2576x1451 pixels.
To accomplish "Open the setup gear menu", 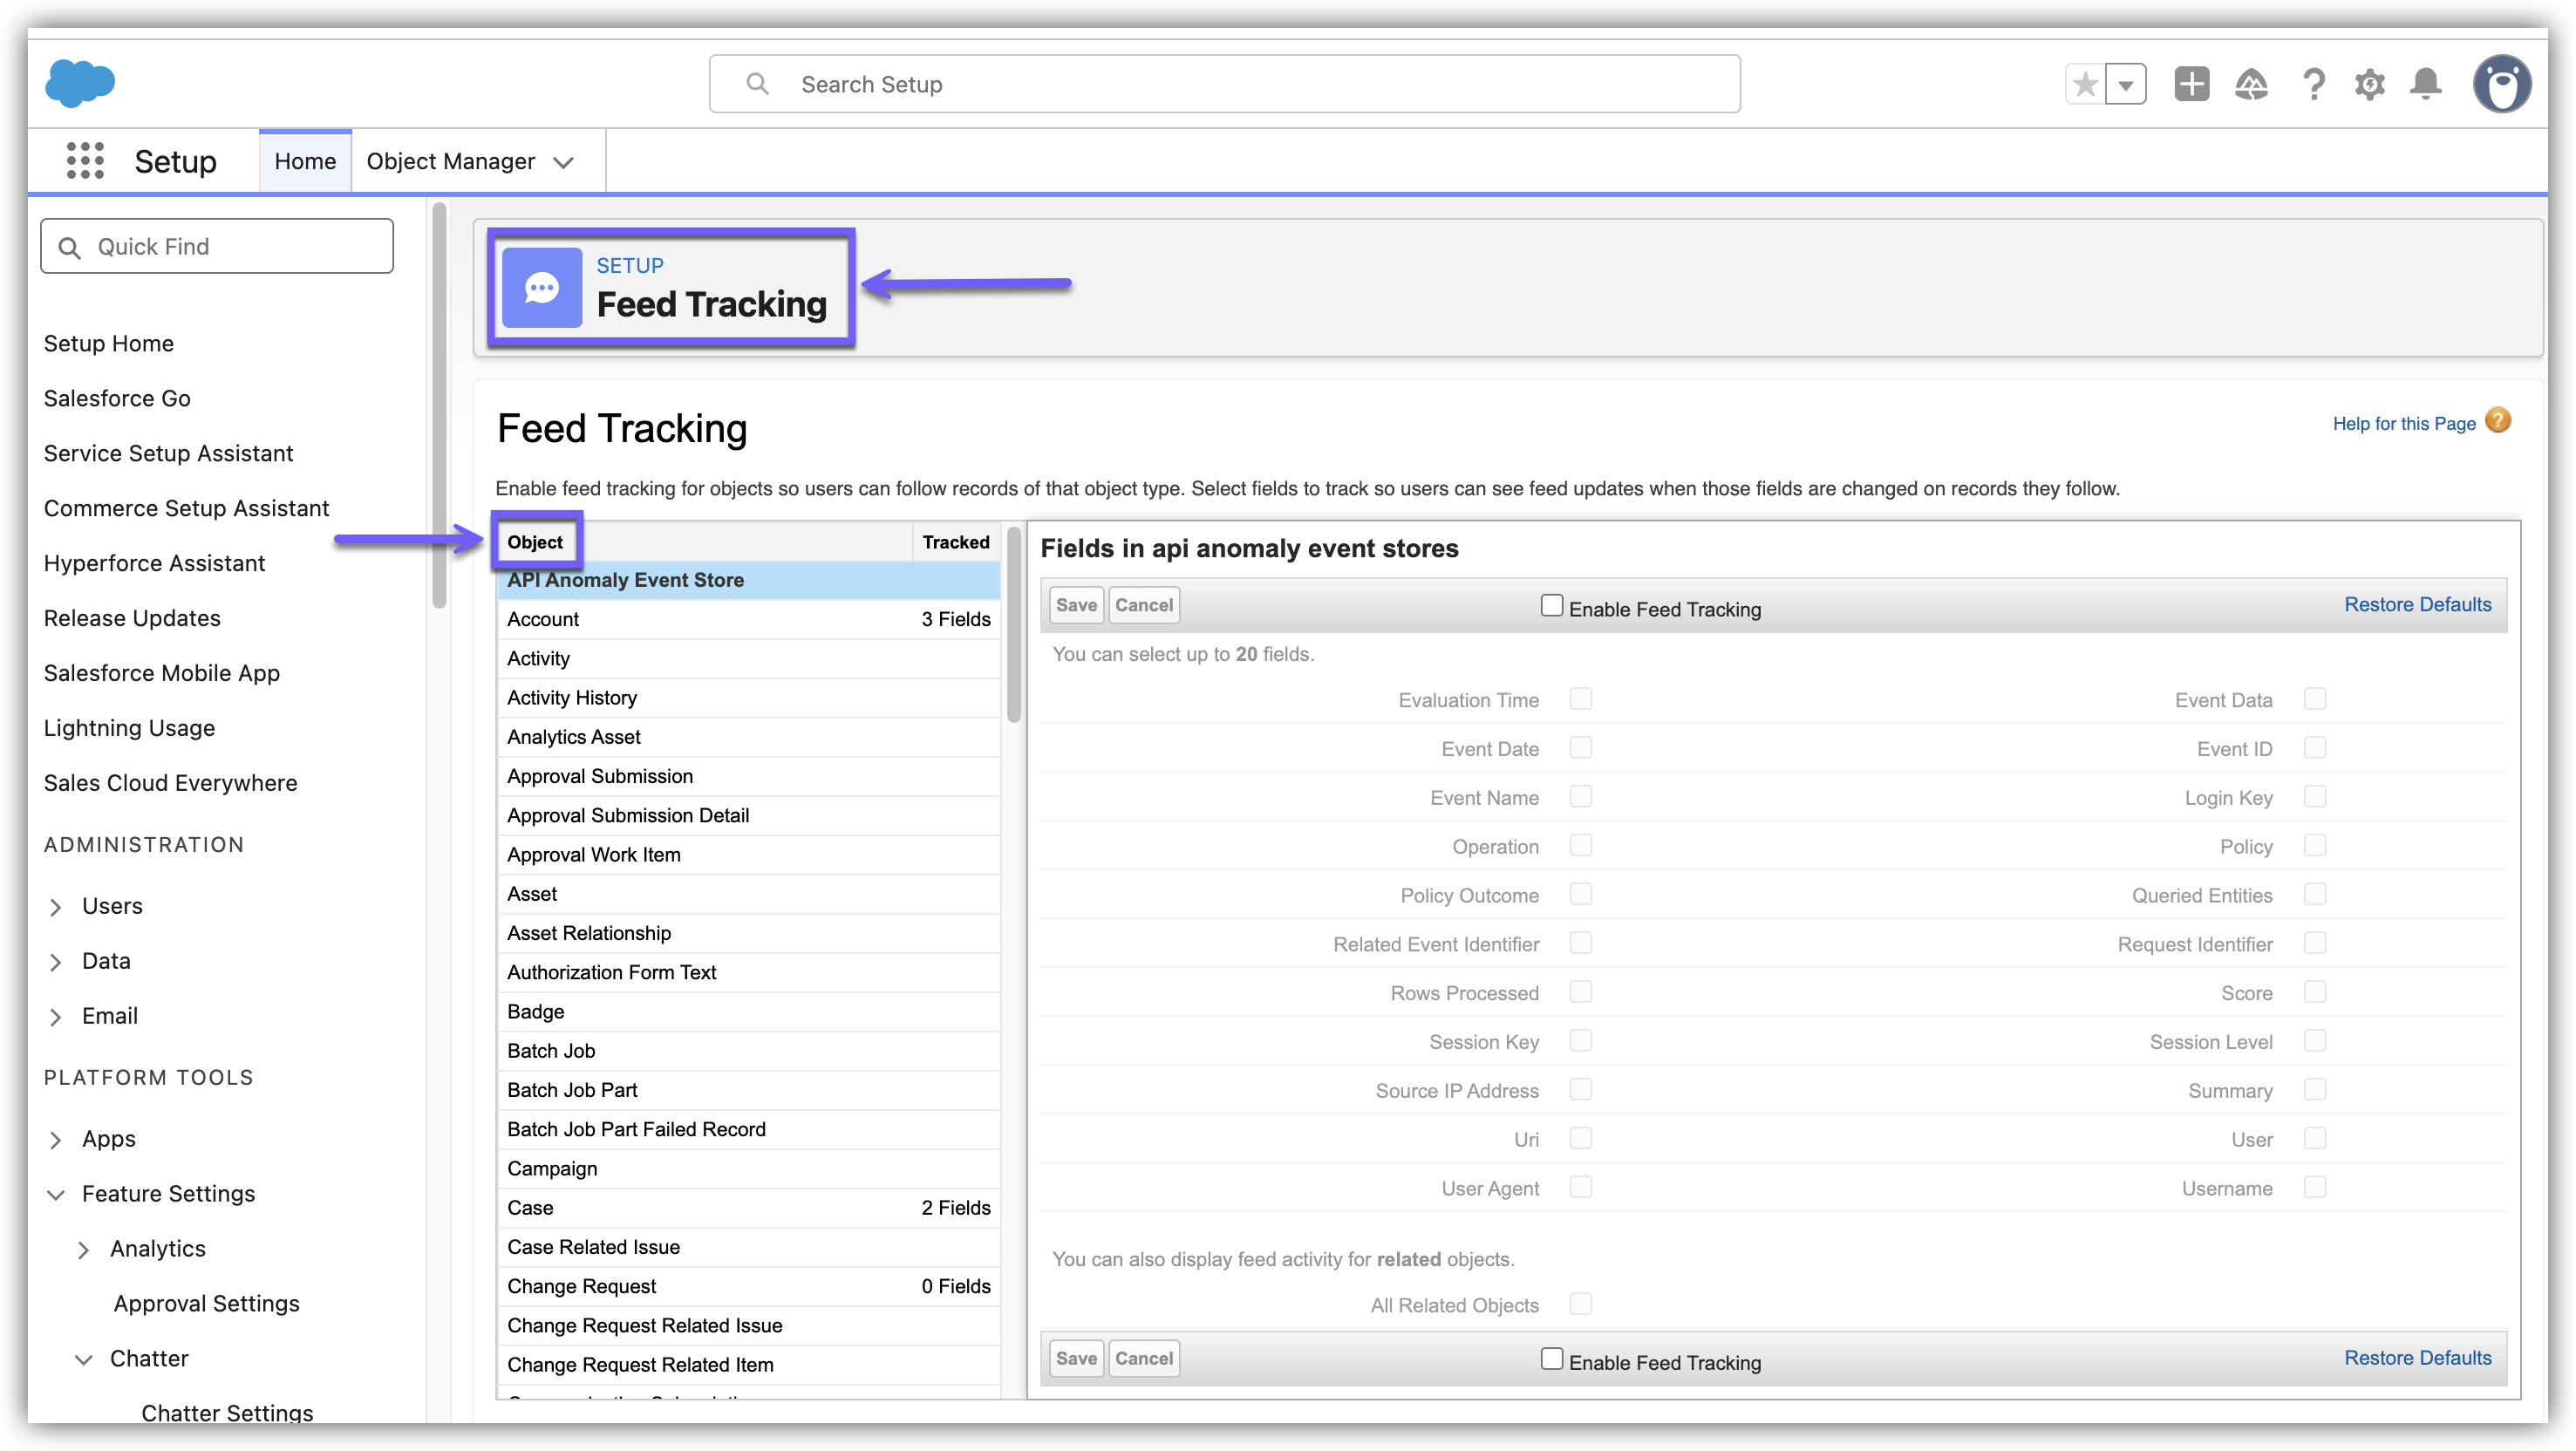I will pyautogui.click(x=2369, y=84).
